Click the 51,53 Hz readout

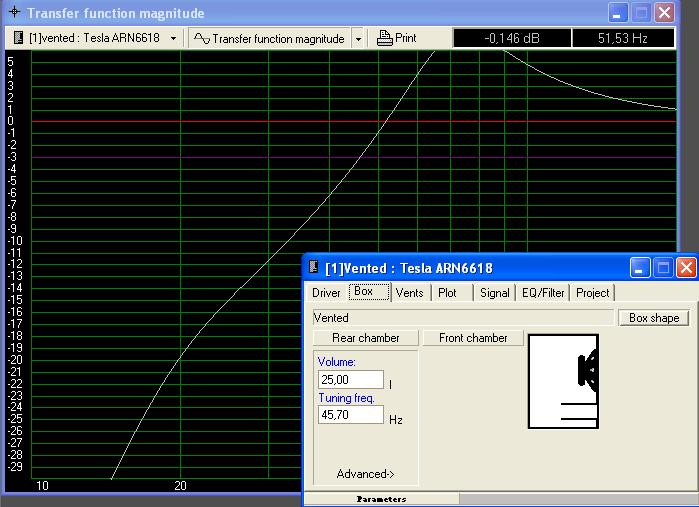point(623,38)
